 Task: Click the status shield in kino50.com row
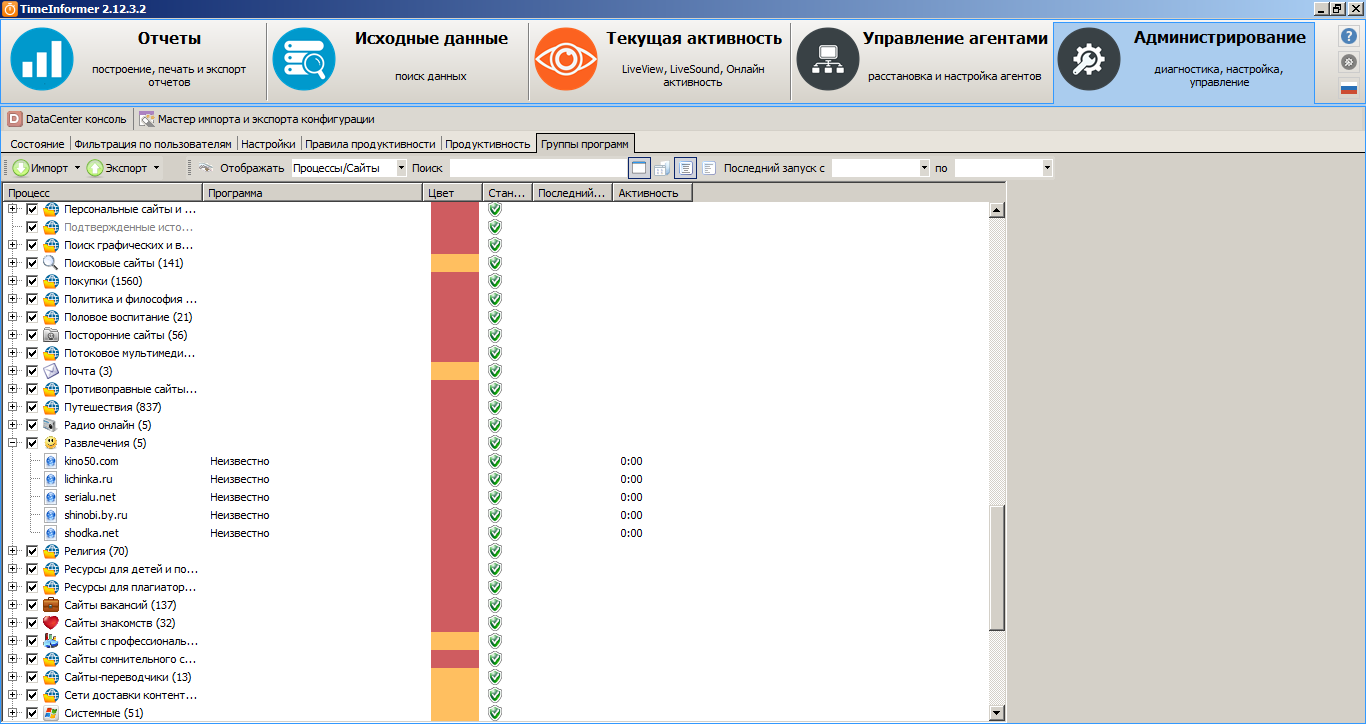coord(494,461)
